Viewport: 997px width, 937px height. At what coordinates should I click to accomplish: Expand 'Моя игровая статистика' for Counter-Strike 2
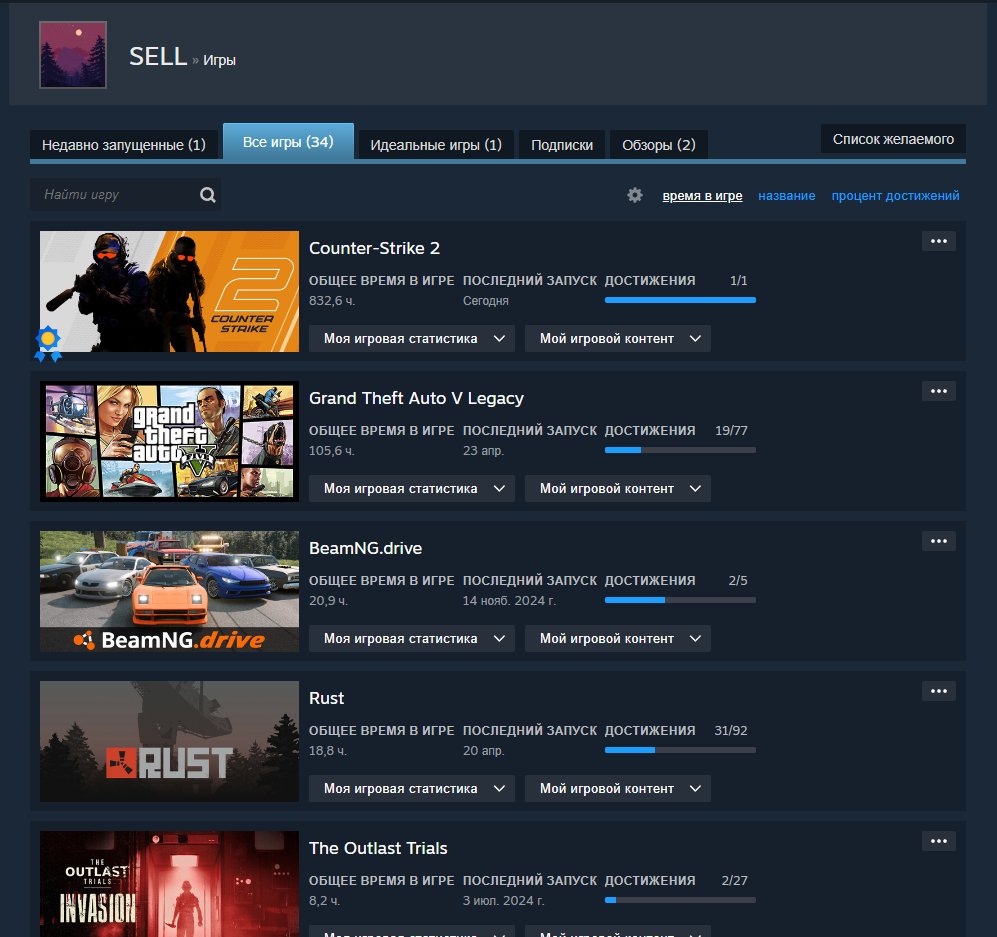pyautogui.click(x=411, y=339)
